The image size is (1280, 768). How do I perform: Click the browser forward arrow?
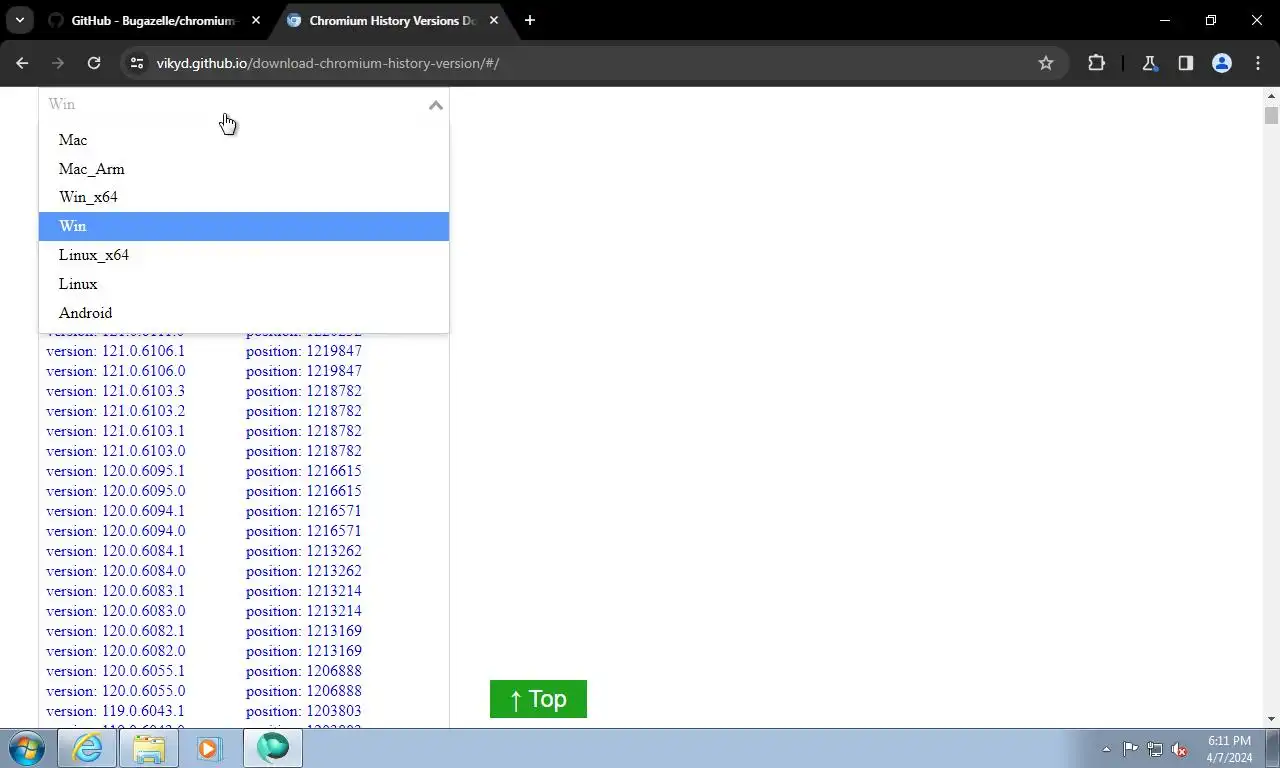[x=58, y=63]
